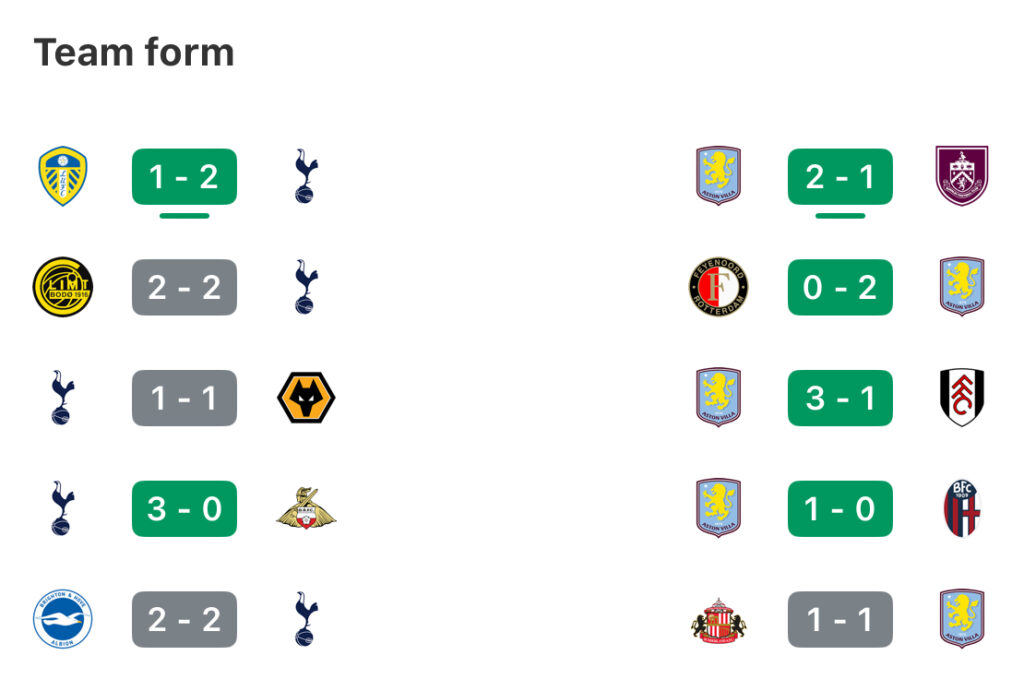Screen dimensions: 1024x691
Task: View the Brighton vs Tottenham 2 - 2 score
Action: pos(184,619)
